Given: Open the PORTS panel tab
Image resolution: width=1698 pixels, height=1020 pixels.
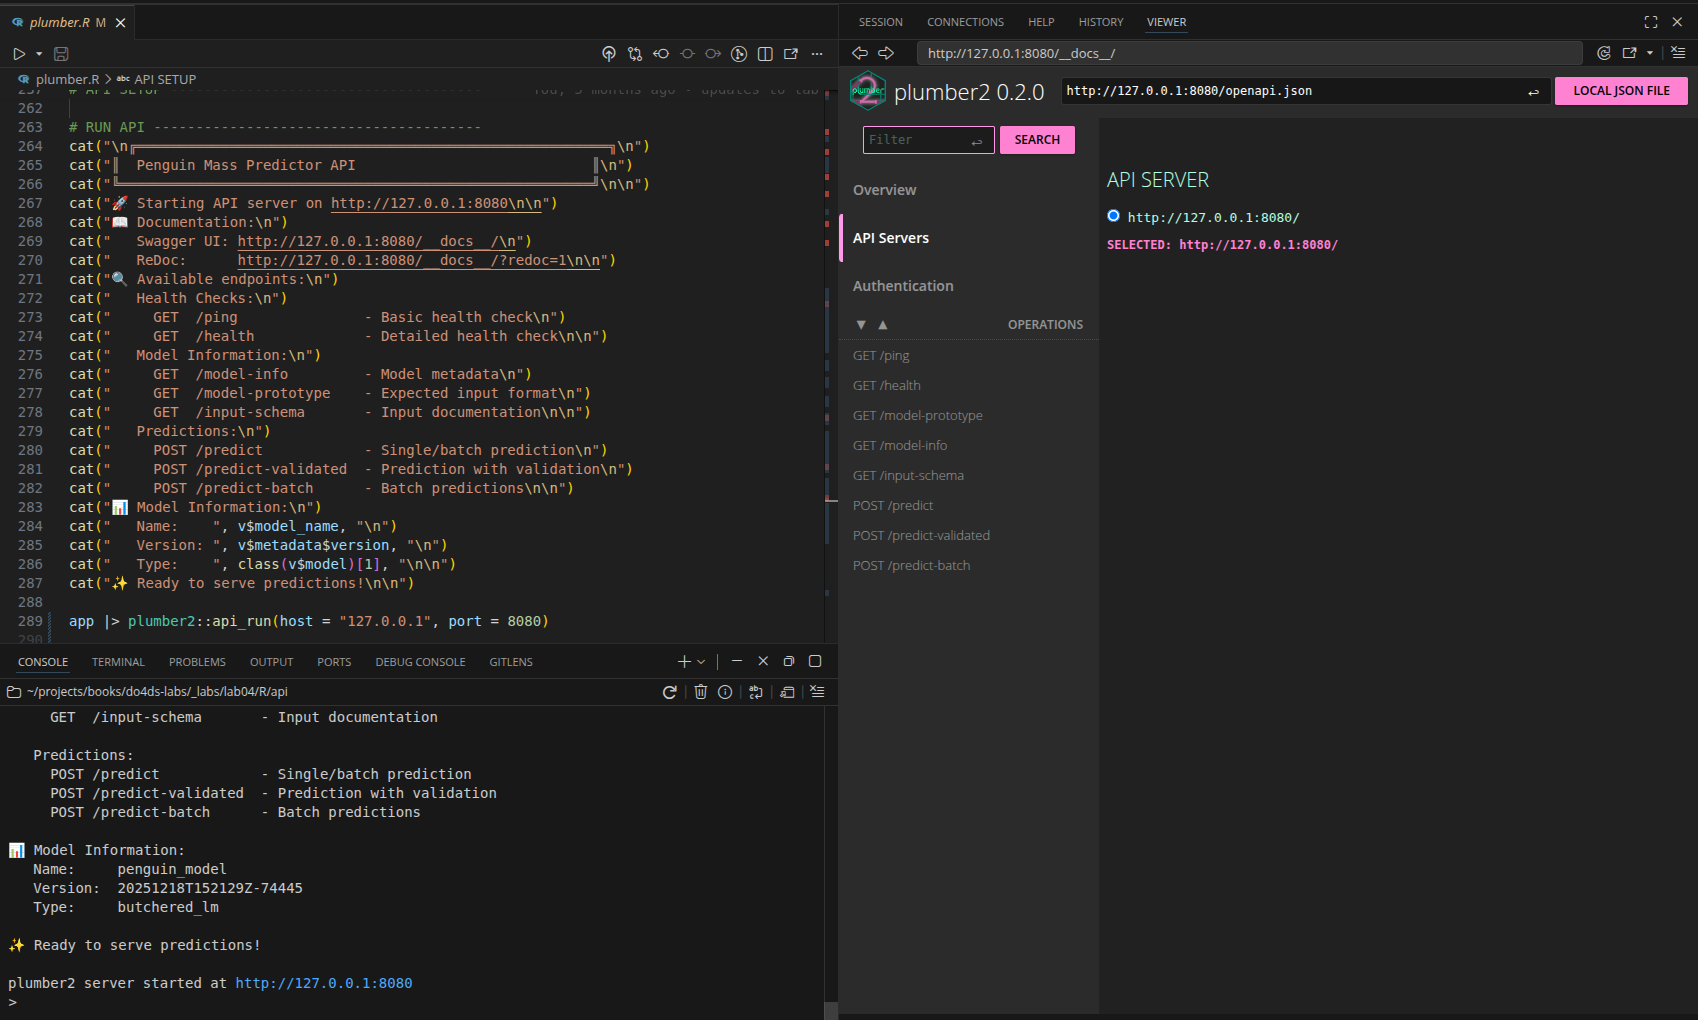Looking at the screenshot, I should [334, 662].
